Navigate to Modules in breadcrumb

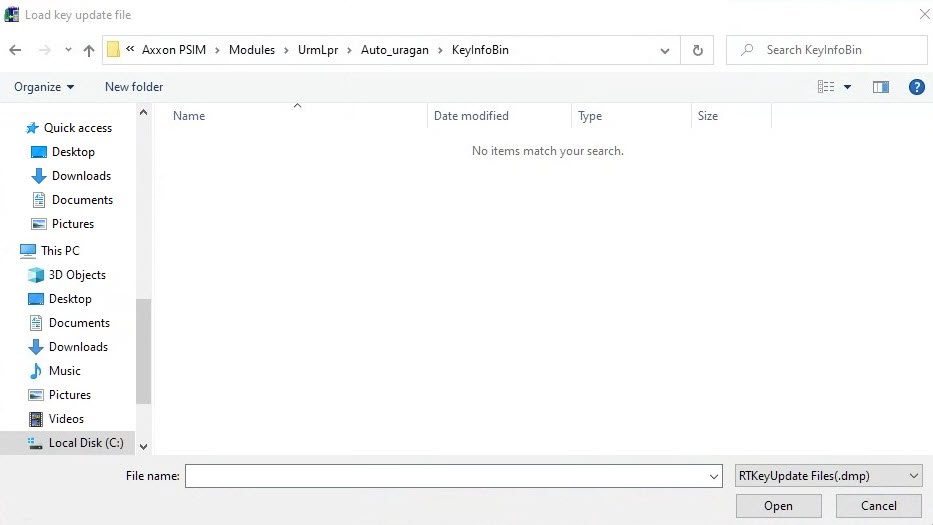pyautogui.click(x=252, y=50)
